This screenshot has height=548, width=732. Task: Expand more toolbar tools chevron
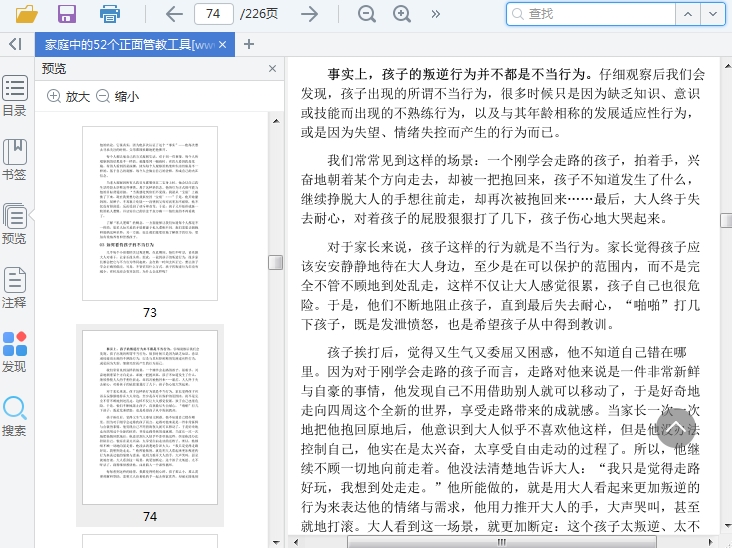click(436, 14)
